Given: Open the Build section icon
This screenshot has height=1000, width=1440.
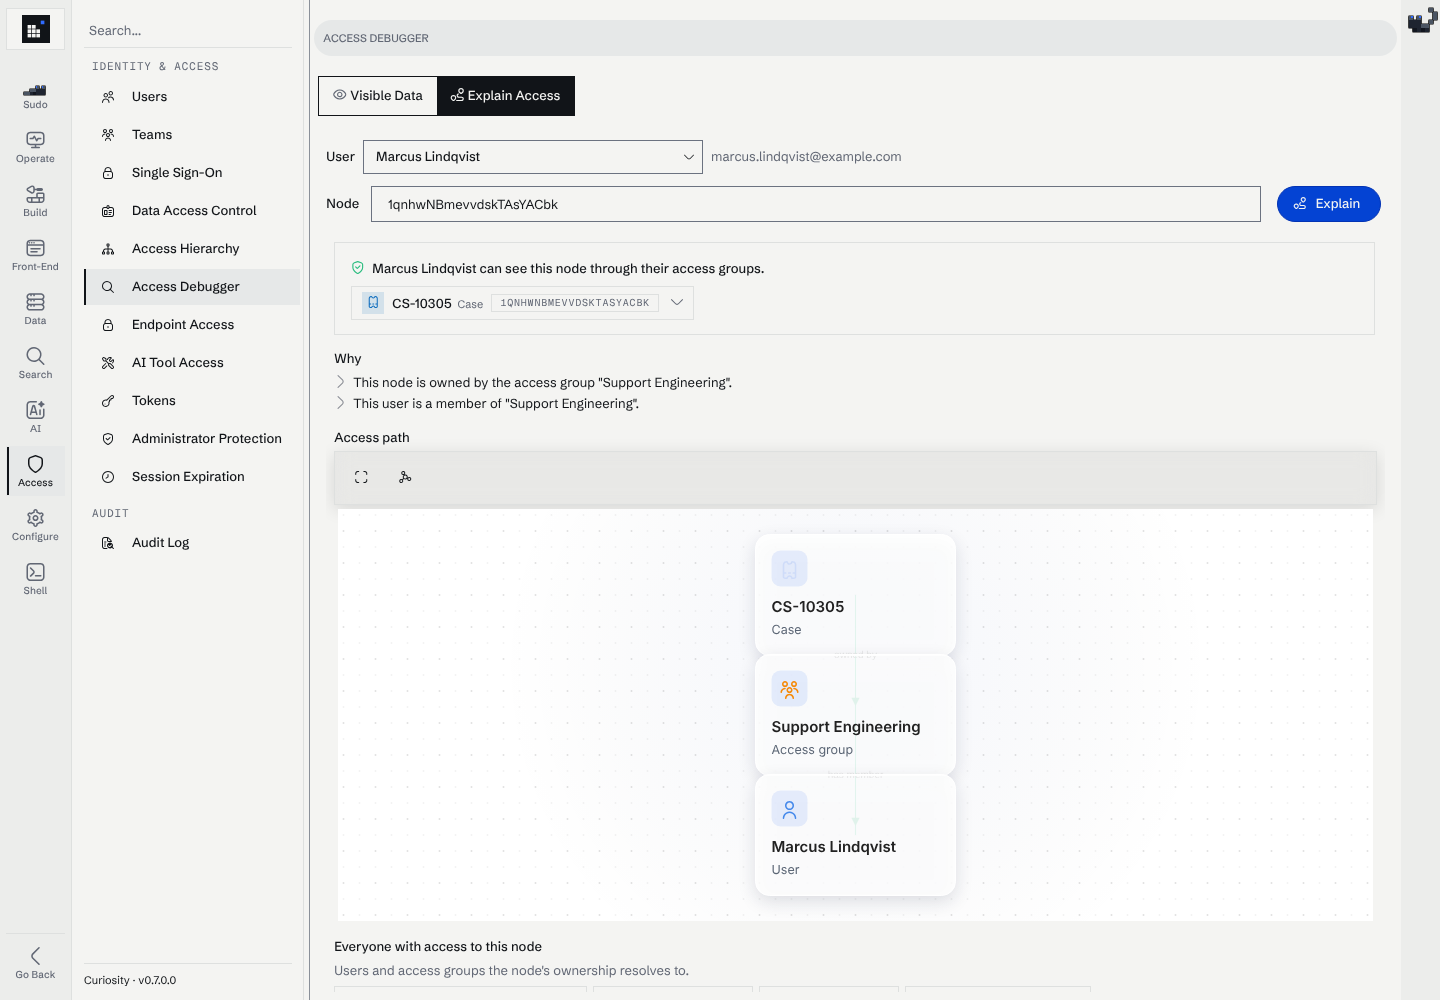Looking at the screenshot, I should (x=35, y=202).
